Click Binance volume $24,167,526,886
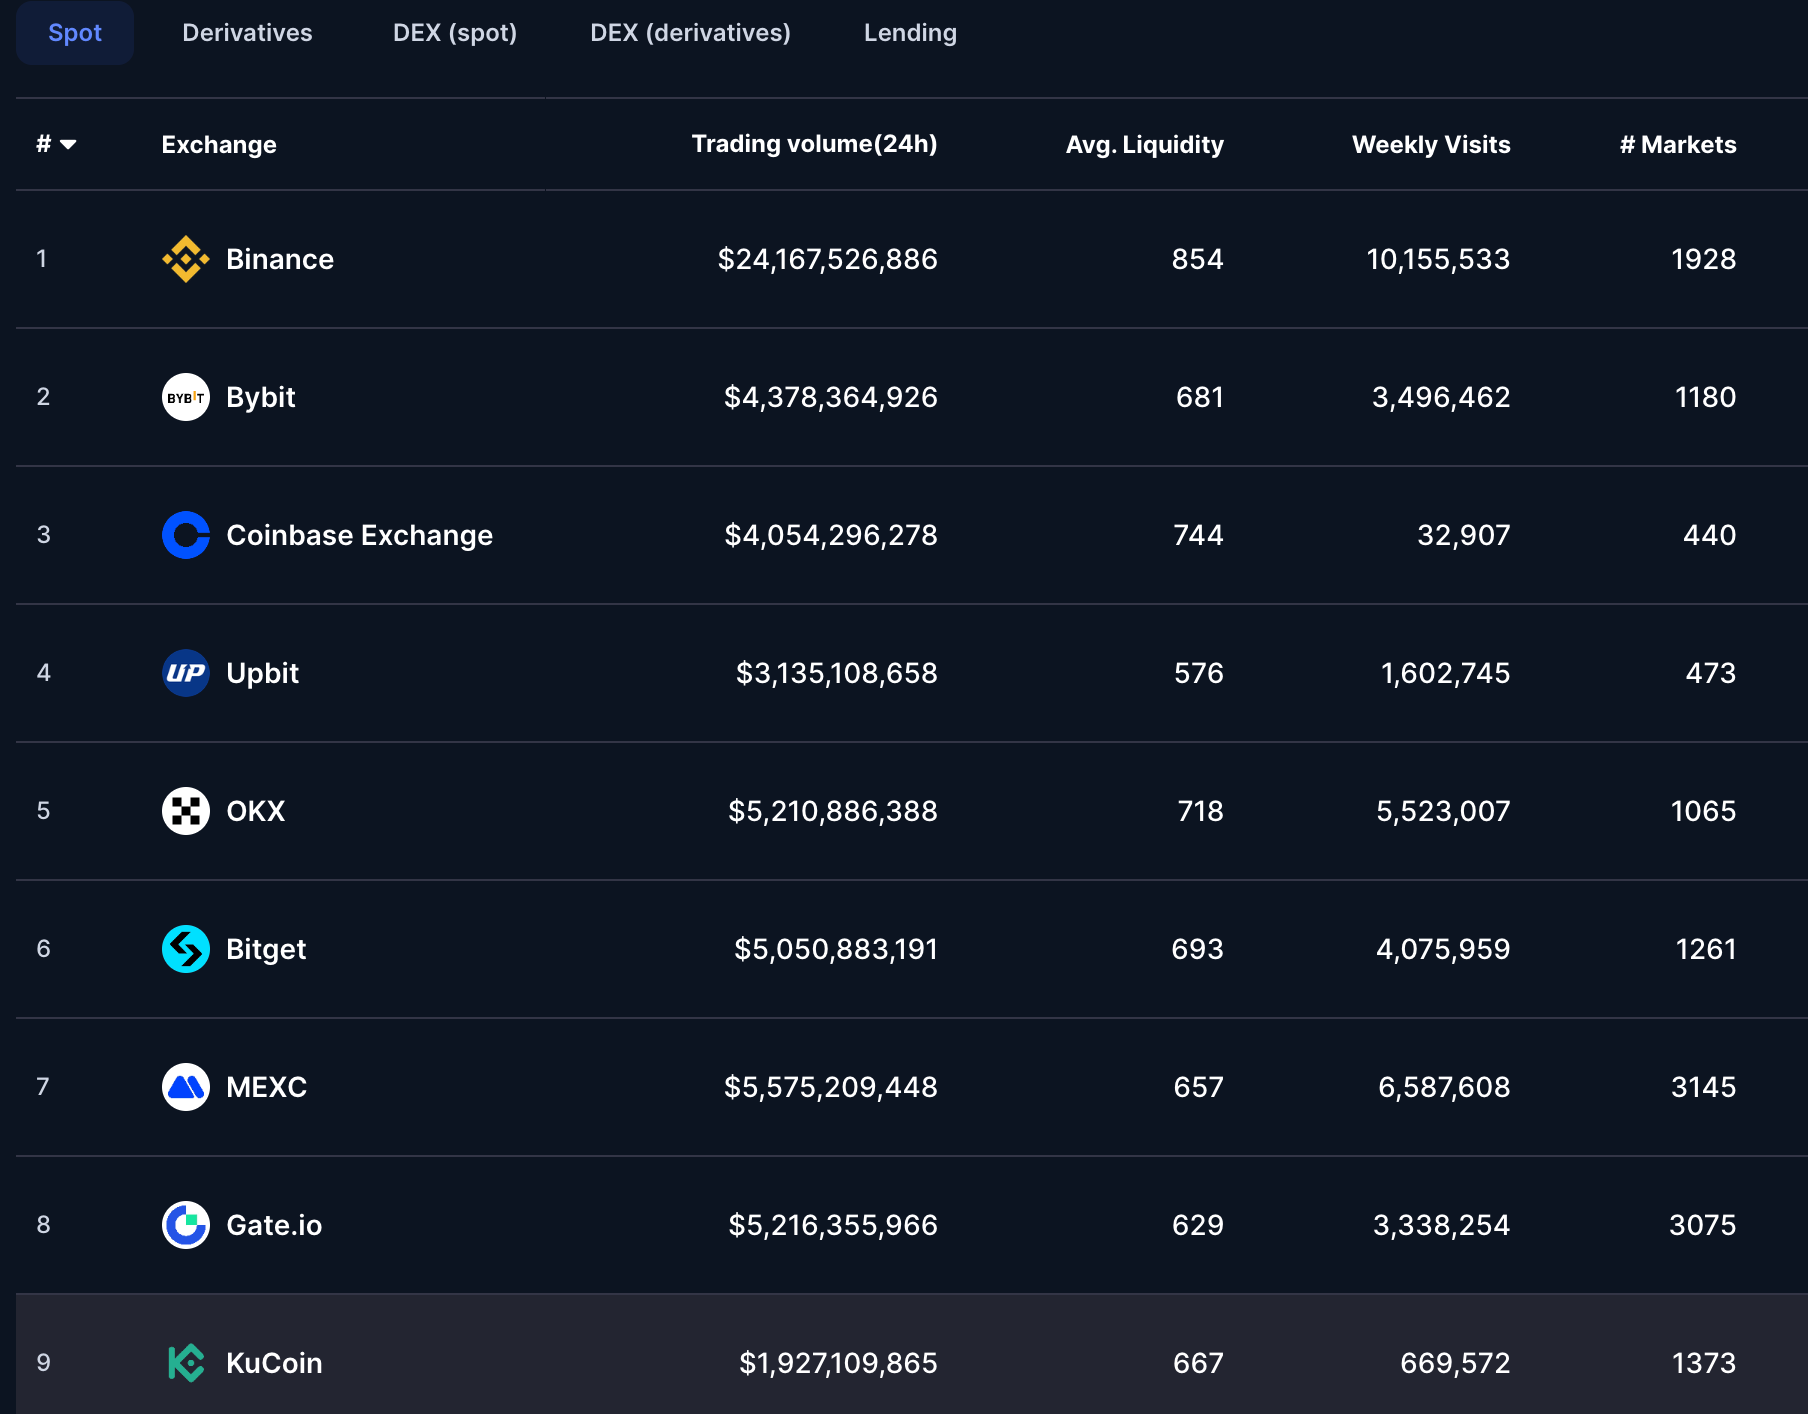Image resolution: width=1808 pixels, height=1414 pixels. [x=828, y=259]
